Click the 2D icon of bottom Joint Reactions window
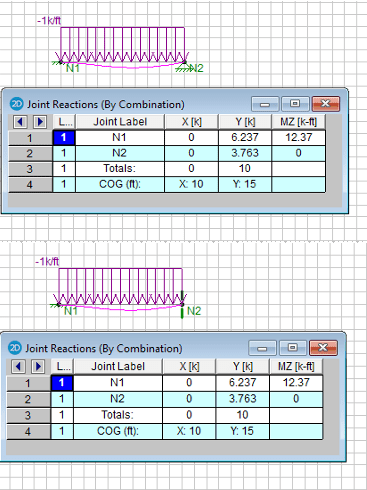367x490 pixels. [x=14, y=348]
